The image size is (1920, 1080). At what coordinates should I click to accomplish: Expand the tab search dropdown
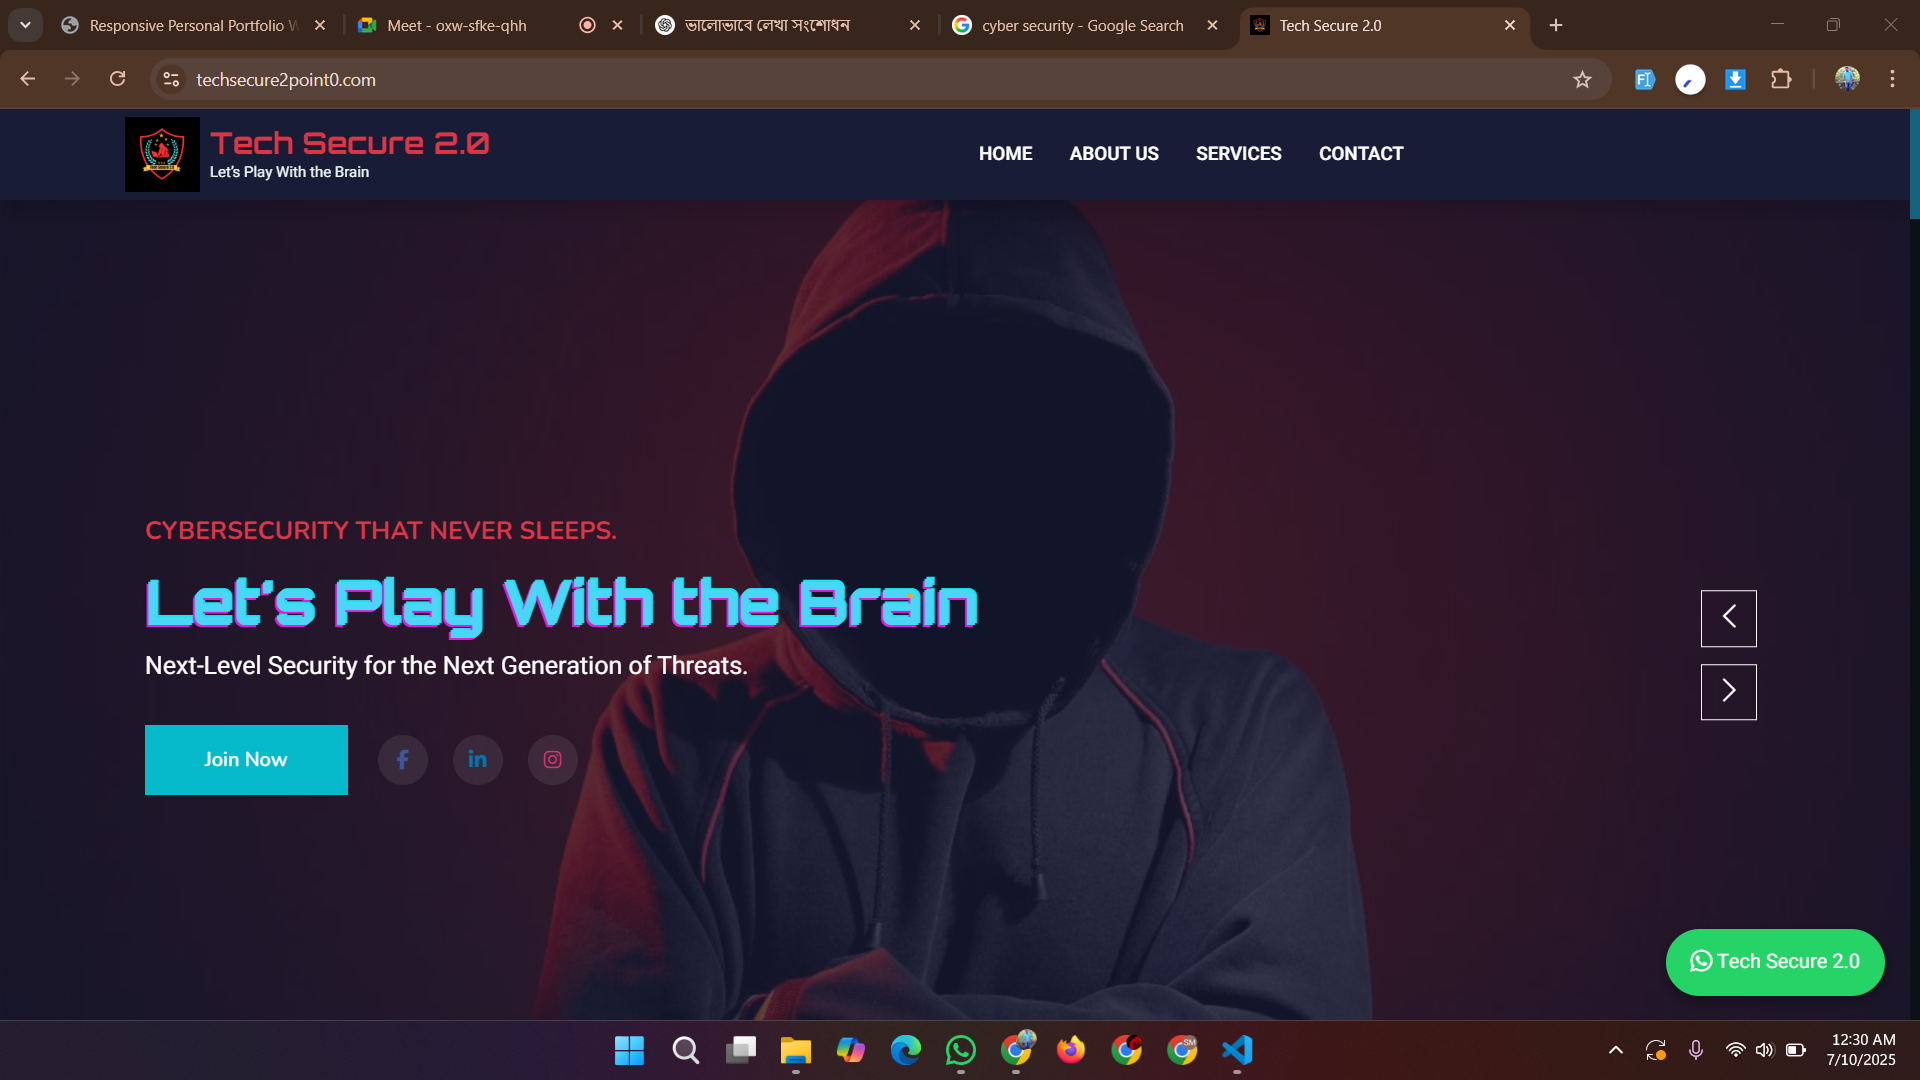(25, 25)
